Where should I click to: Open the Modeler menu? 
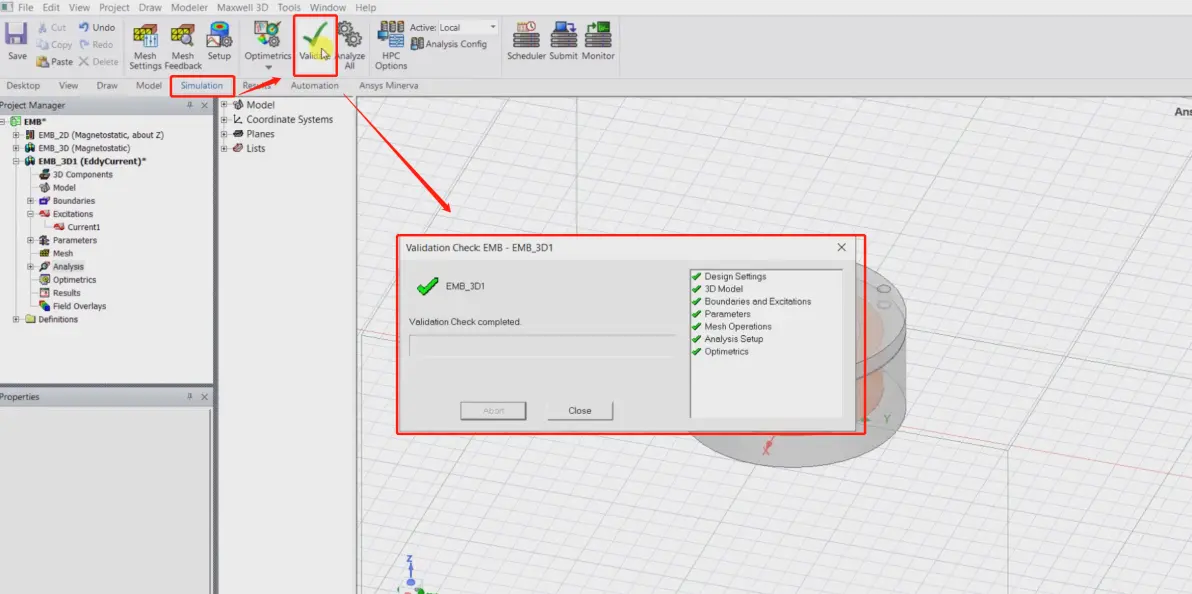pos(187,8)
